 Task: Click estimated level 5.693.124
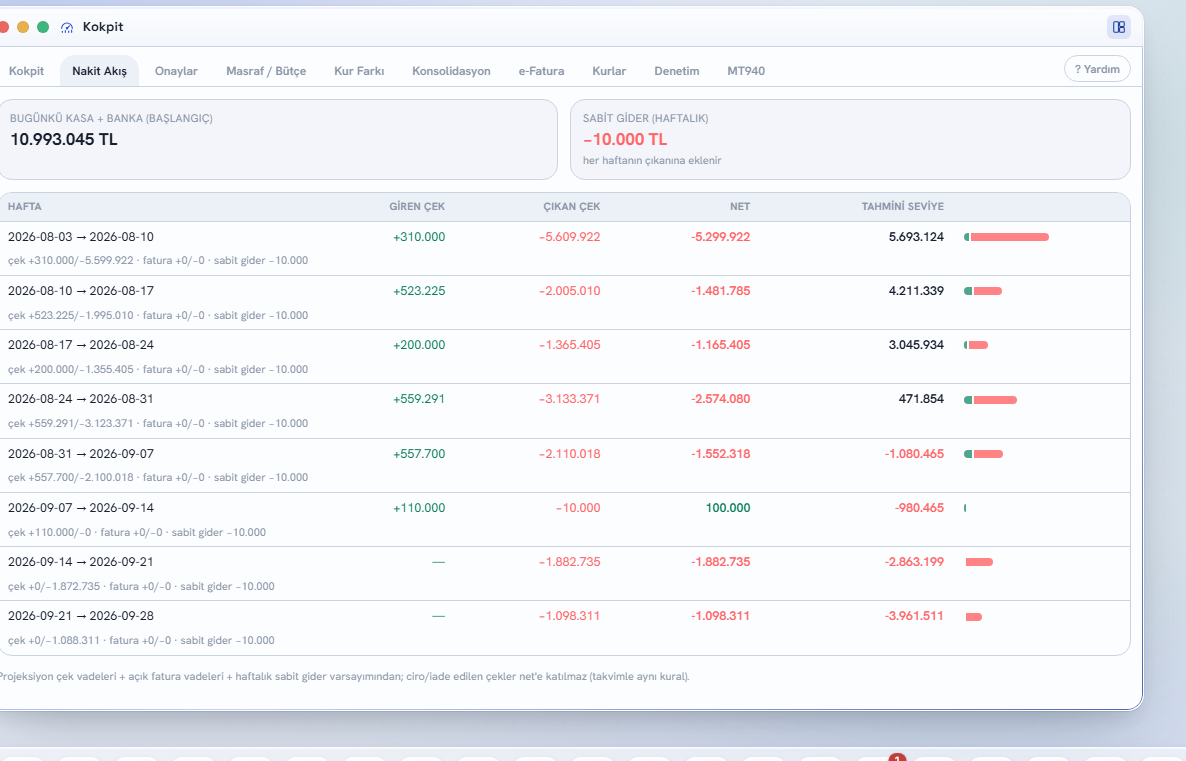(x=916, y=237)
